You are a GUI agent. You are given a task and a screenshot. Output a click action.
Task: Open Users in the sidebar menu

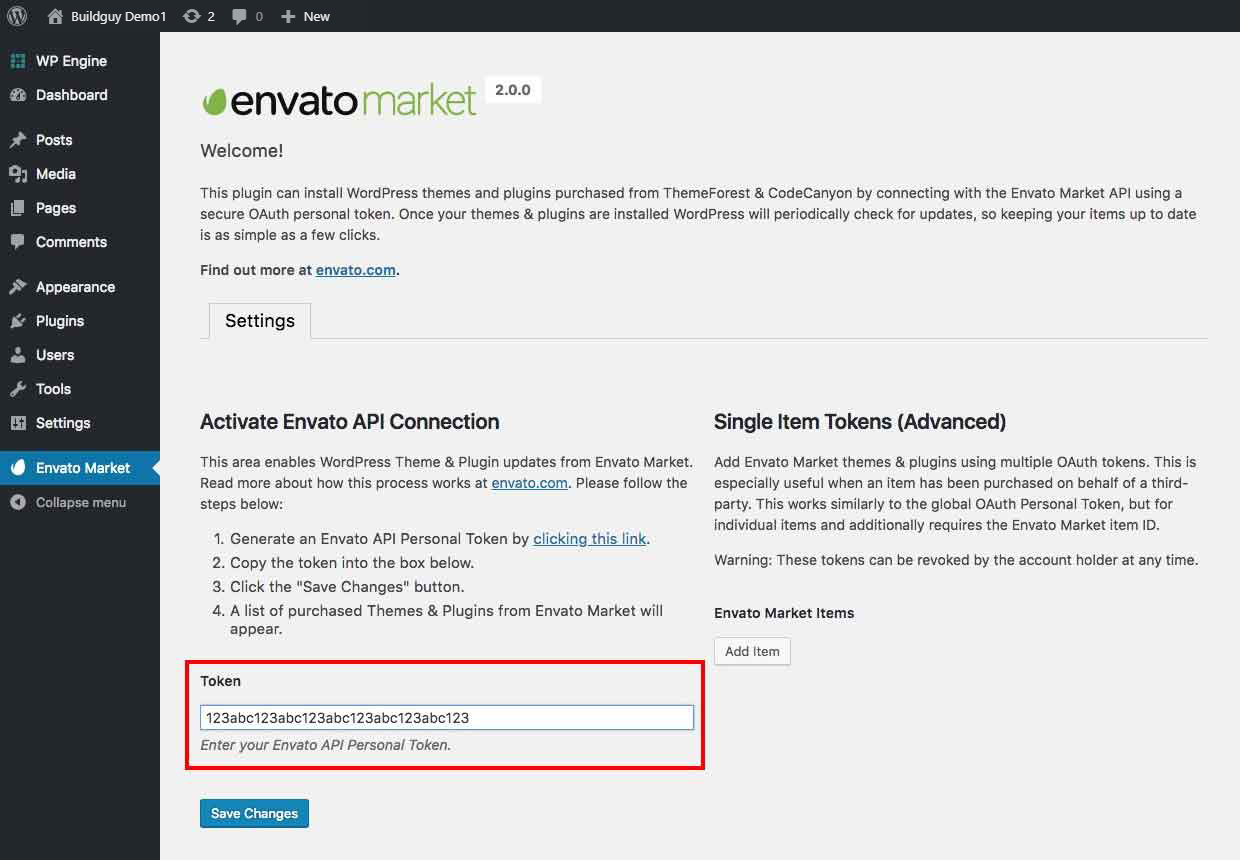[x=55, y=355]
